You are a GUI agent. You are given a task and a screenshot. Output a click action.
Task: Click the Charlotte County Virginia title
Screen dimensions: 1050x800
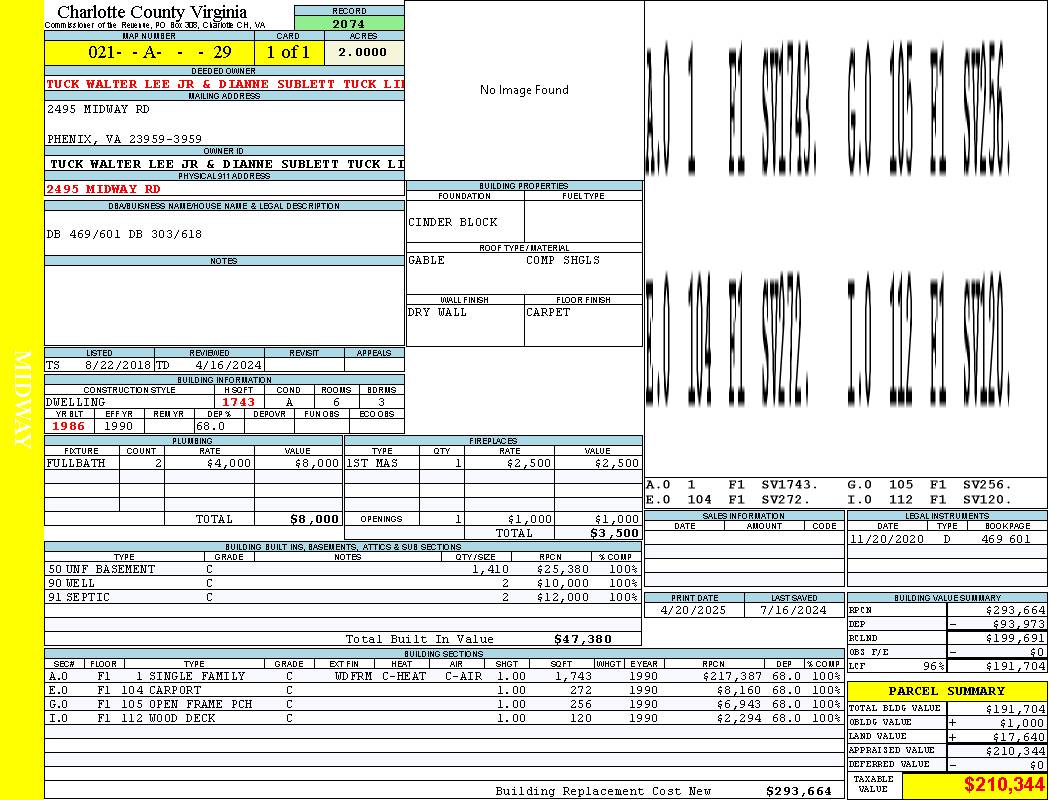pyautogui.click(x=152, y=12)
